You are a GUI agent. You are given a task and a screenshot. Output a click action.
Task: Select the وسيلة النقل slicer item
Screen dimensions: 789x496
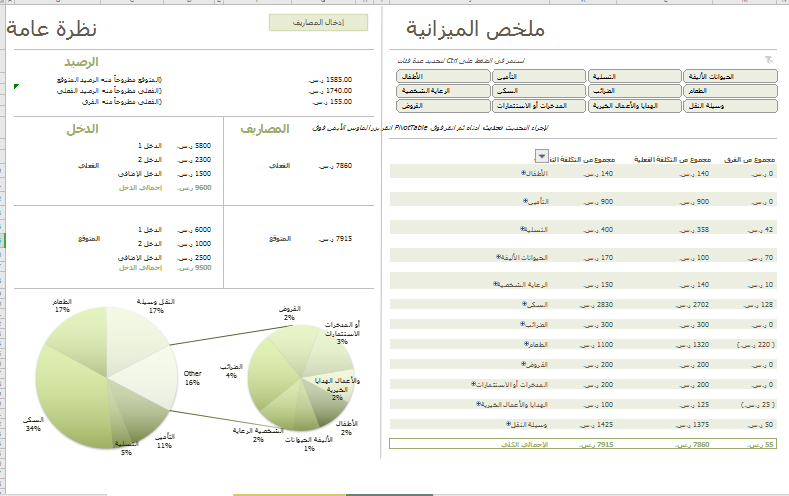tap(730, 106)
